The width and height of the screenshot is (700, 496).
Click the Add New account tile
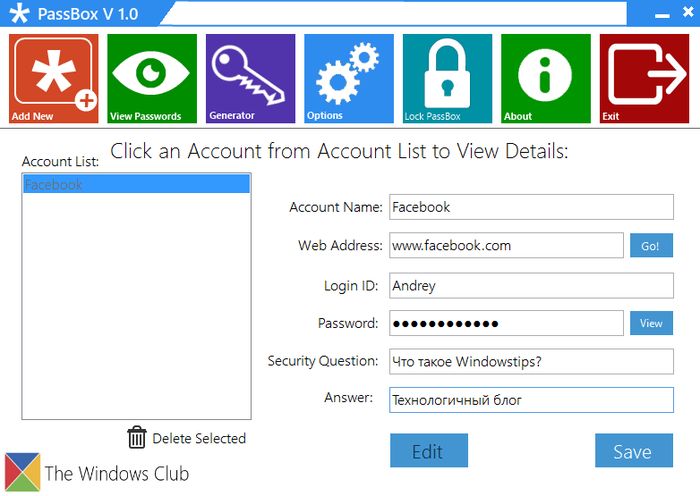pyautogui.click(x=54, y=79)
